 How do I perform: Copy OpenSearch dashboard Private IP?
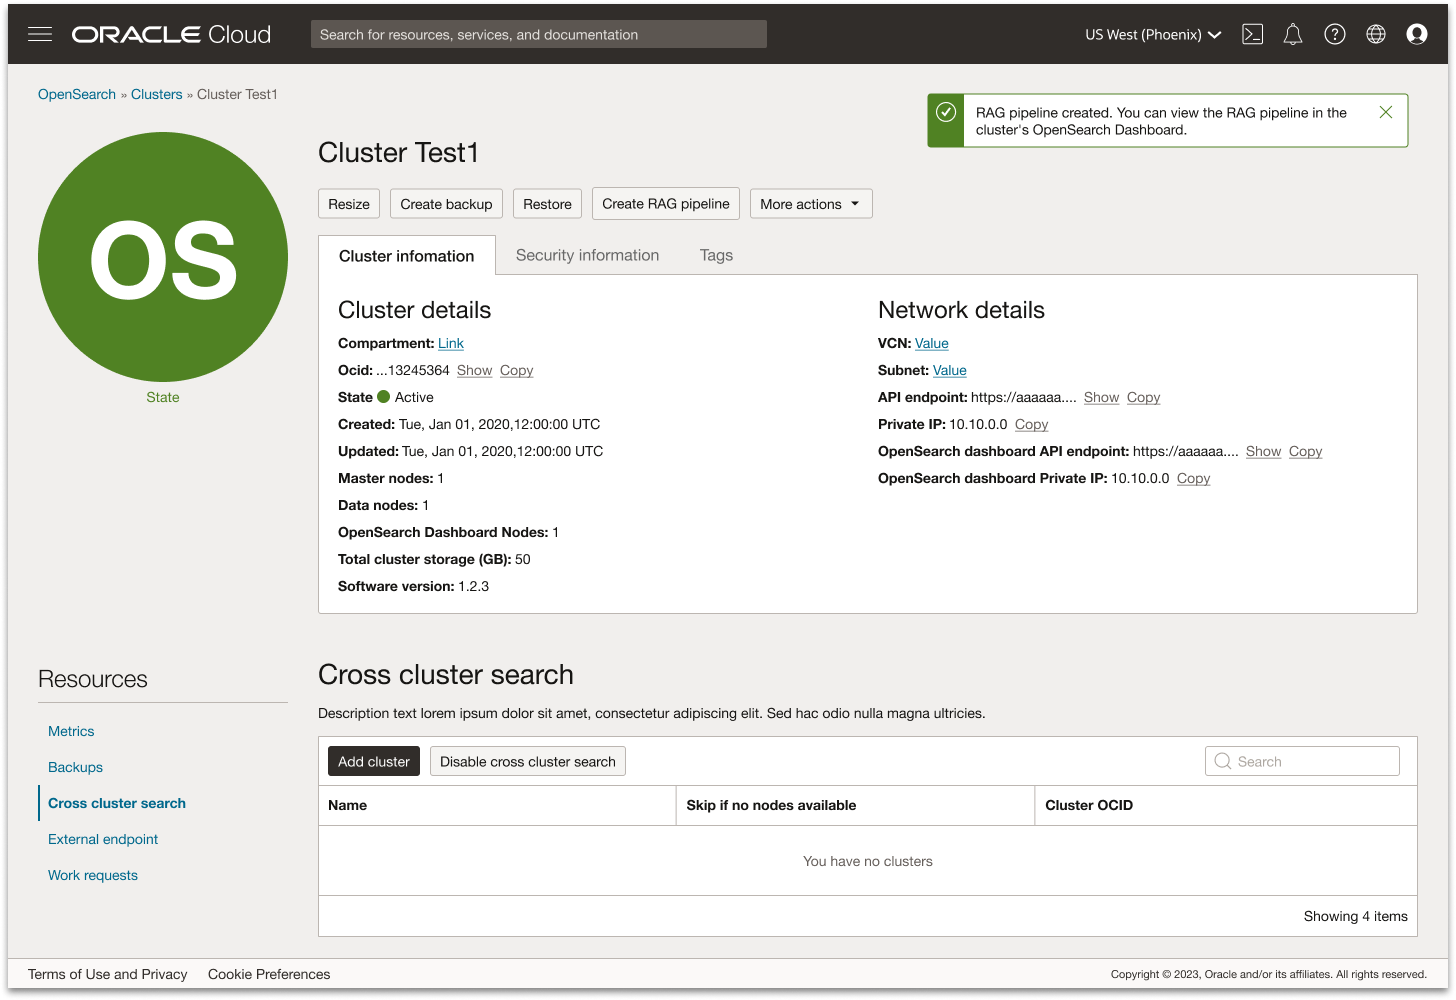pyautogui.click(x=1193, y=478)
